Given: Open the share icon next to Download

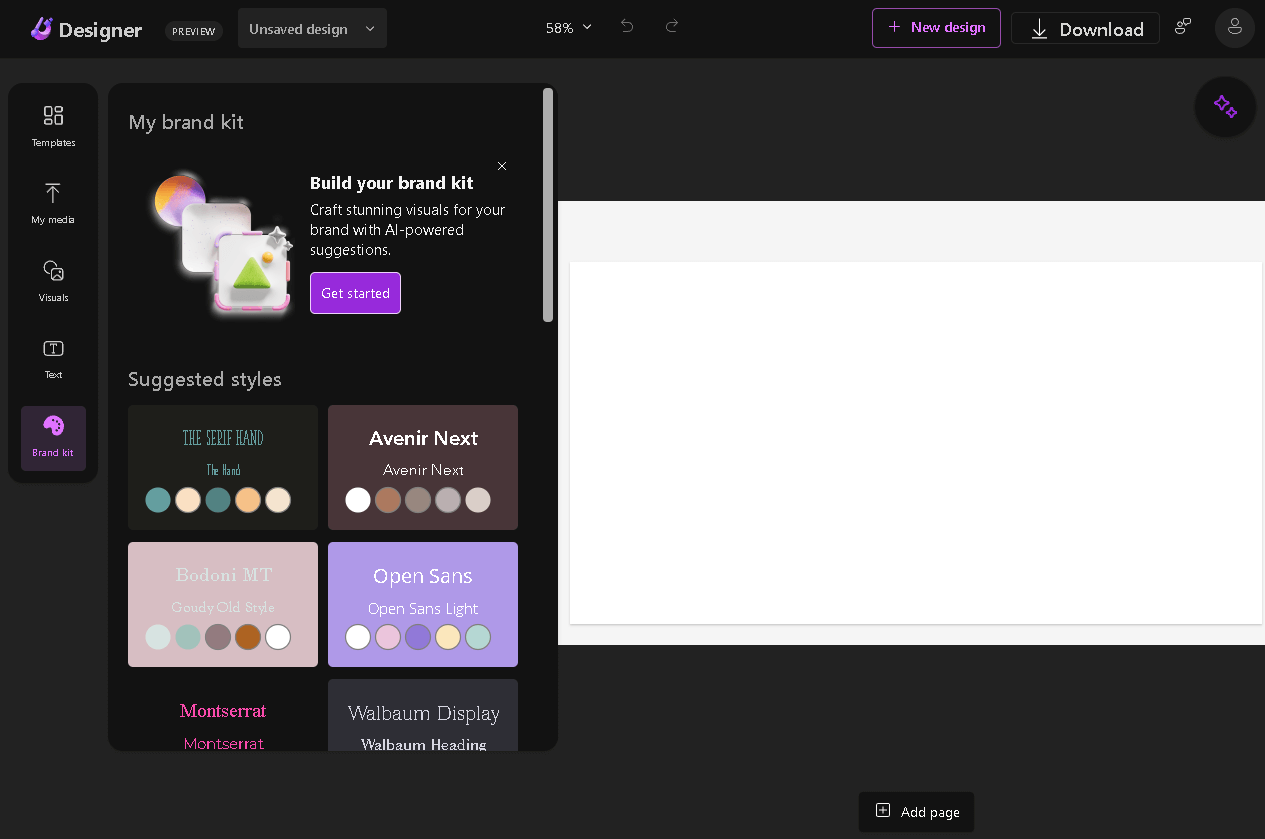Looking at the screenshot, I should 1183,27.
